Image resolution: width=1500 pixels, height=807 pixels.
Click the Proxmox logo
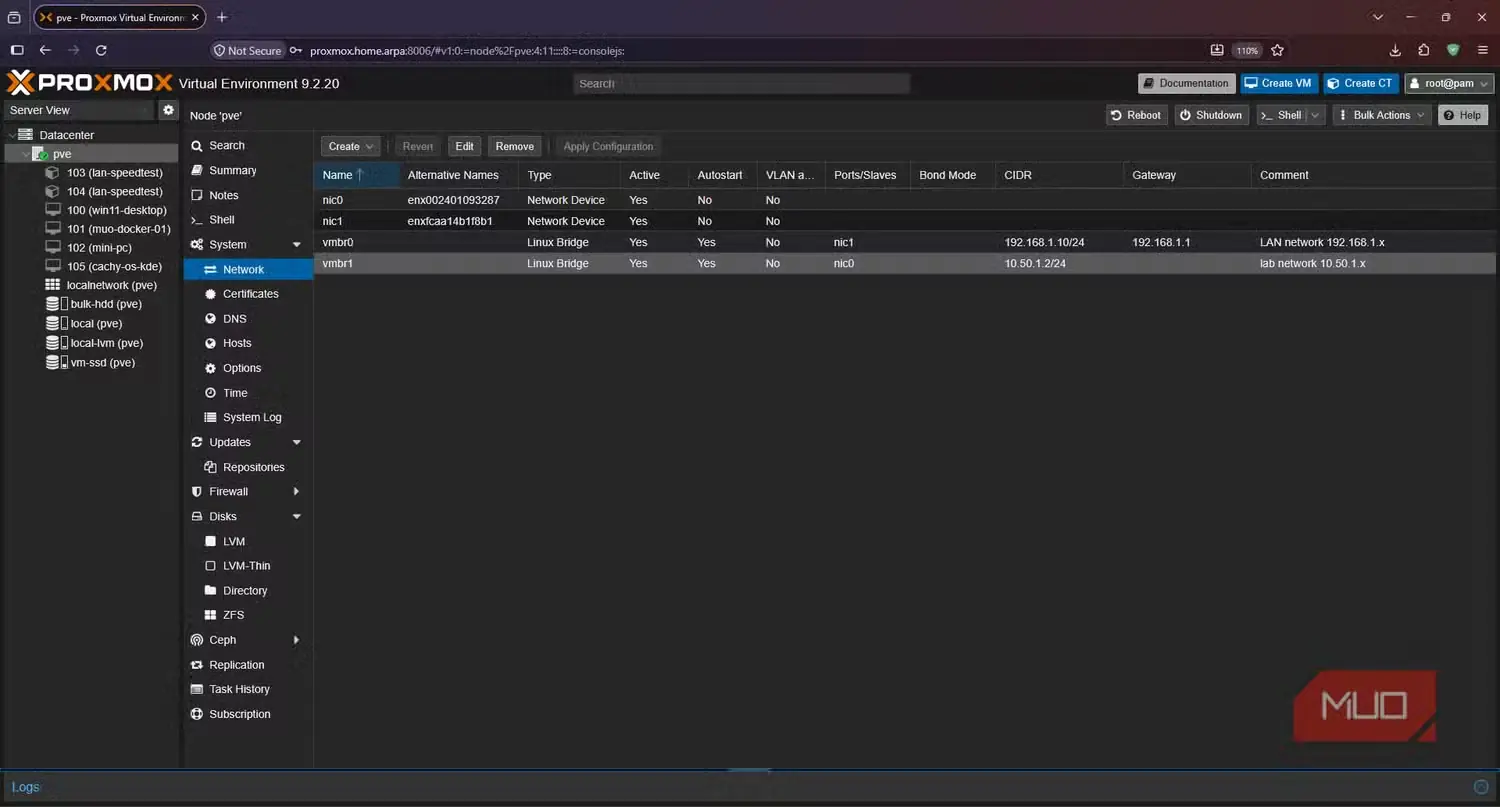pos(90,83)
